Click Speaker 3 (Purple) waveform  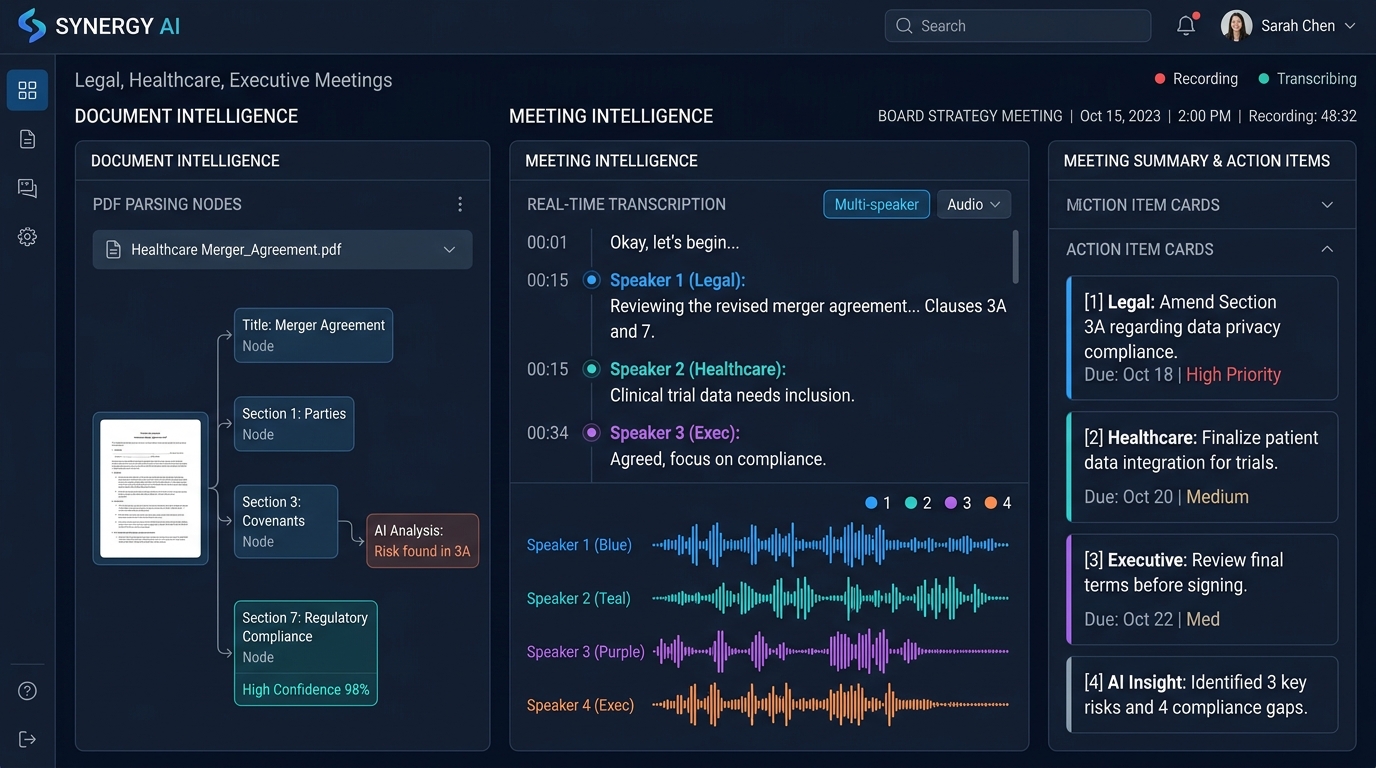click(x=830, y=652)
